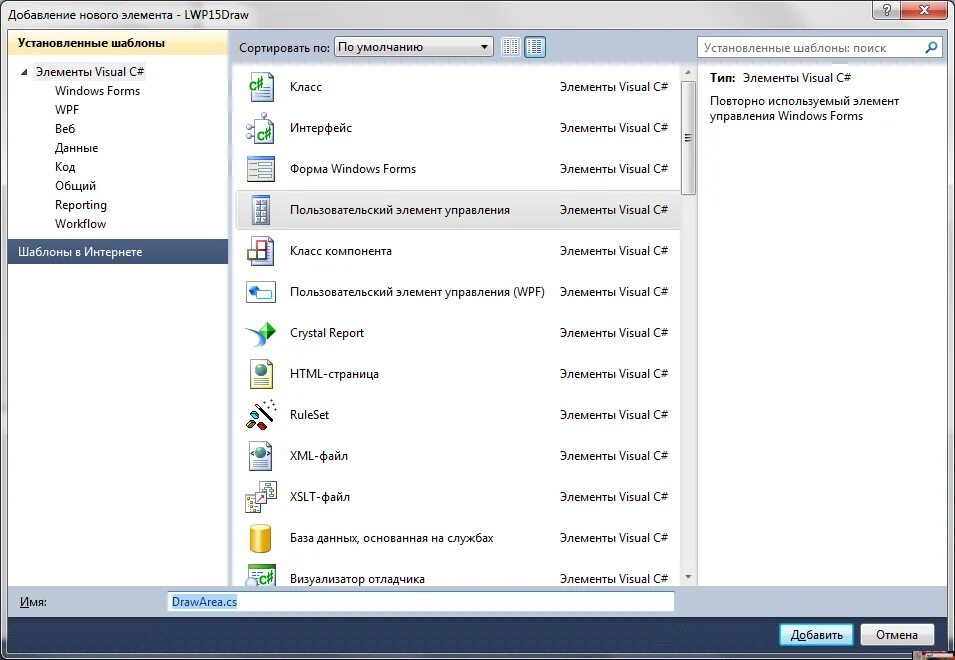Click the help question mark button
955x660 pixels.
pyautogui.click(x=887, y=10)
